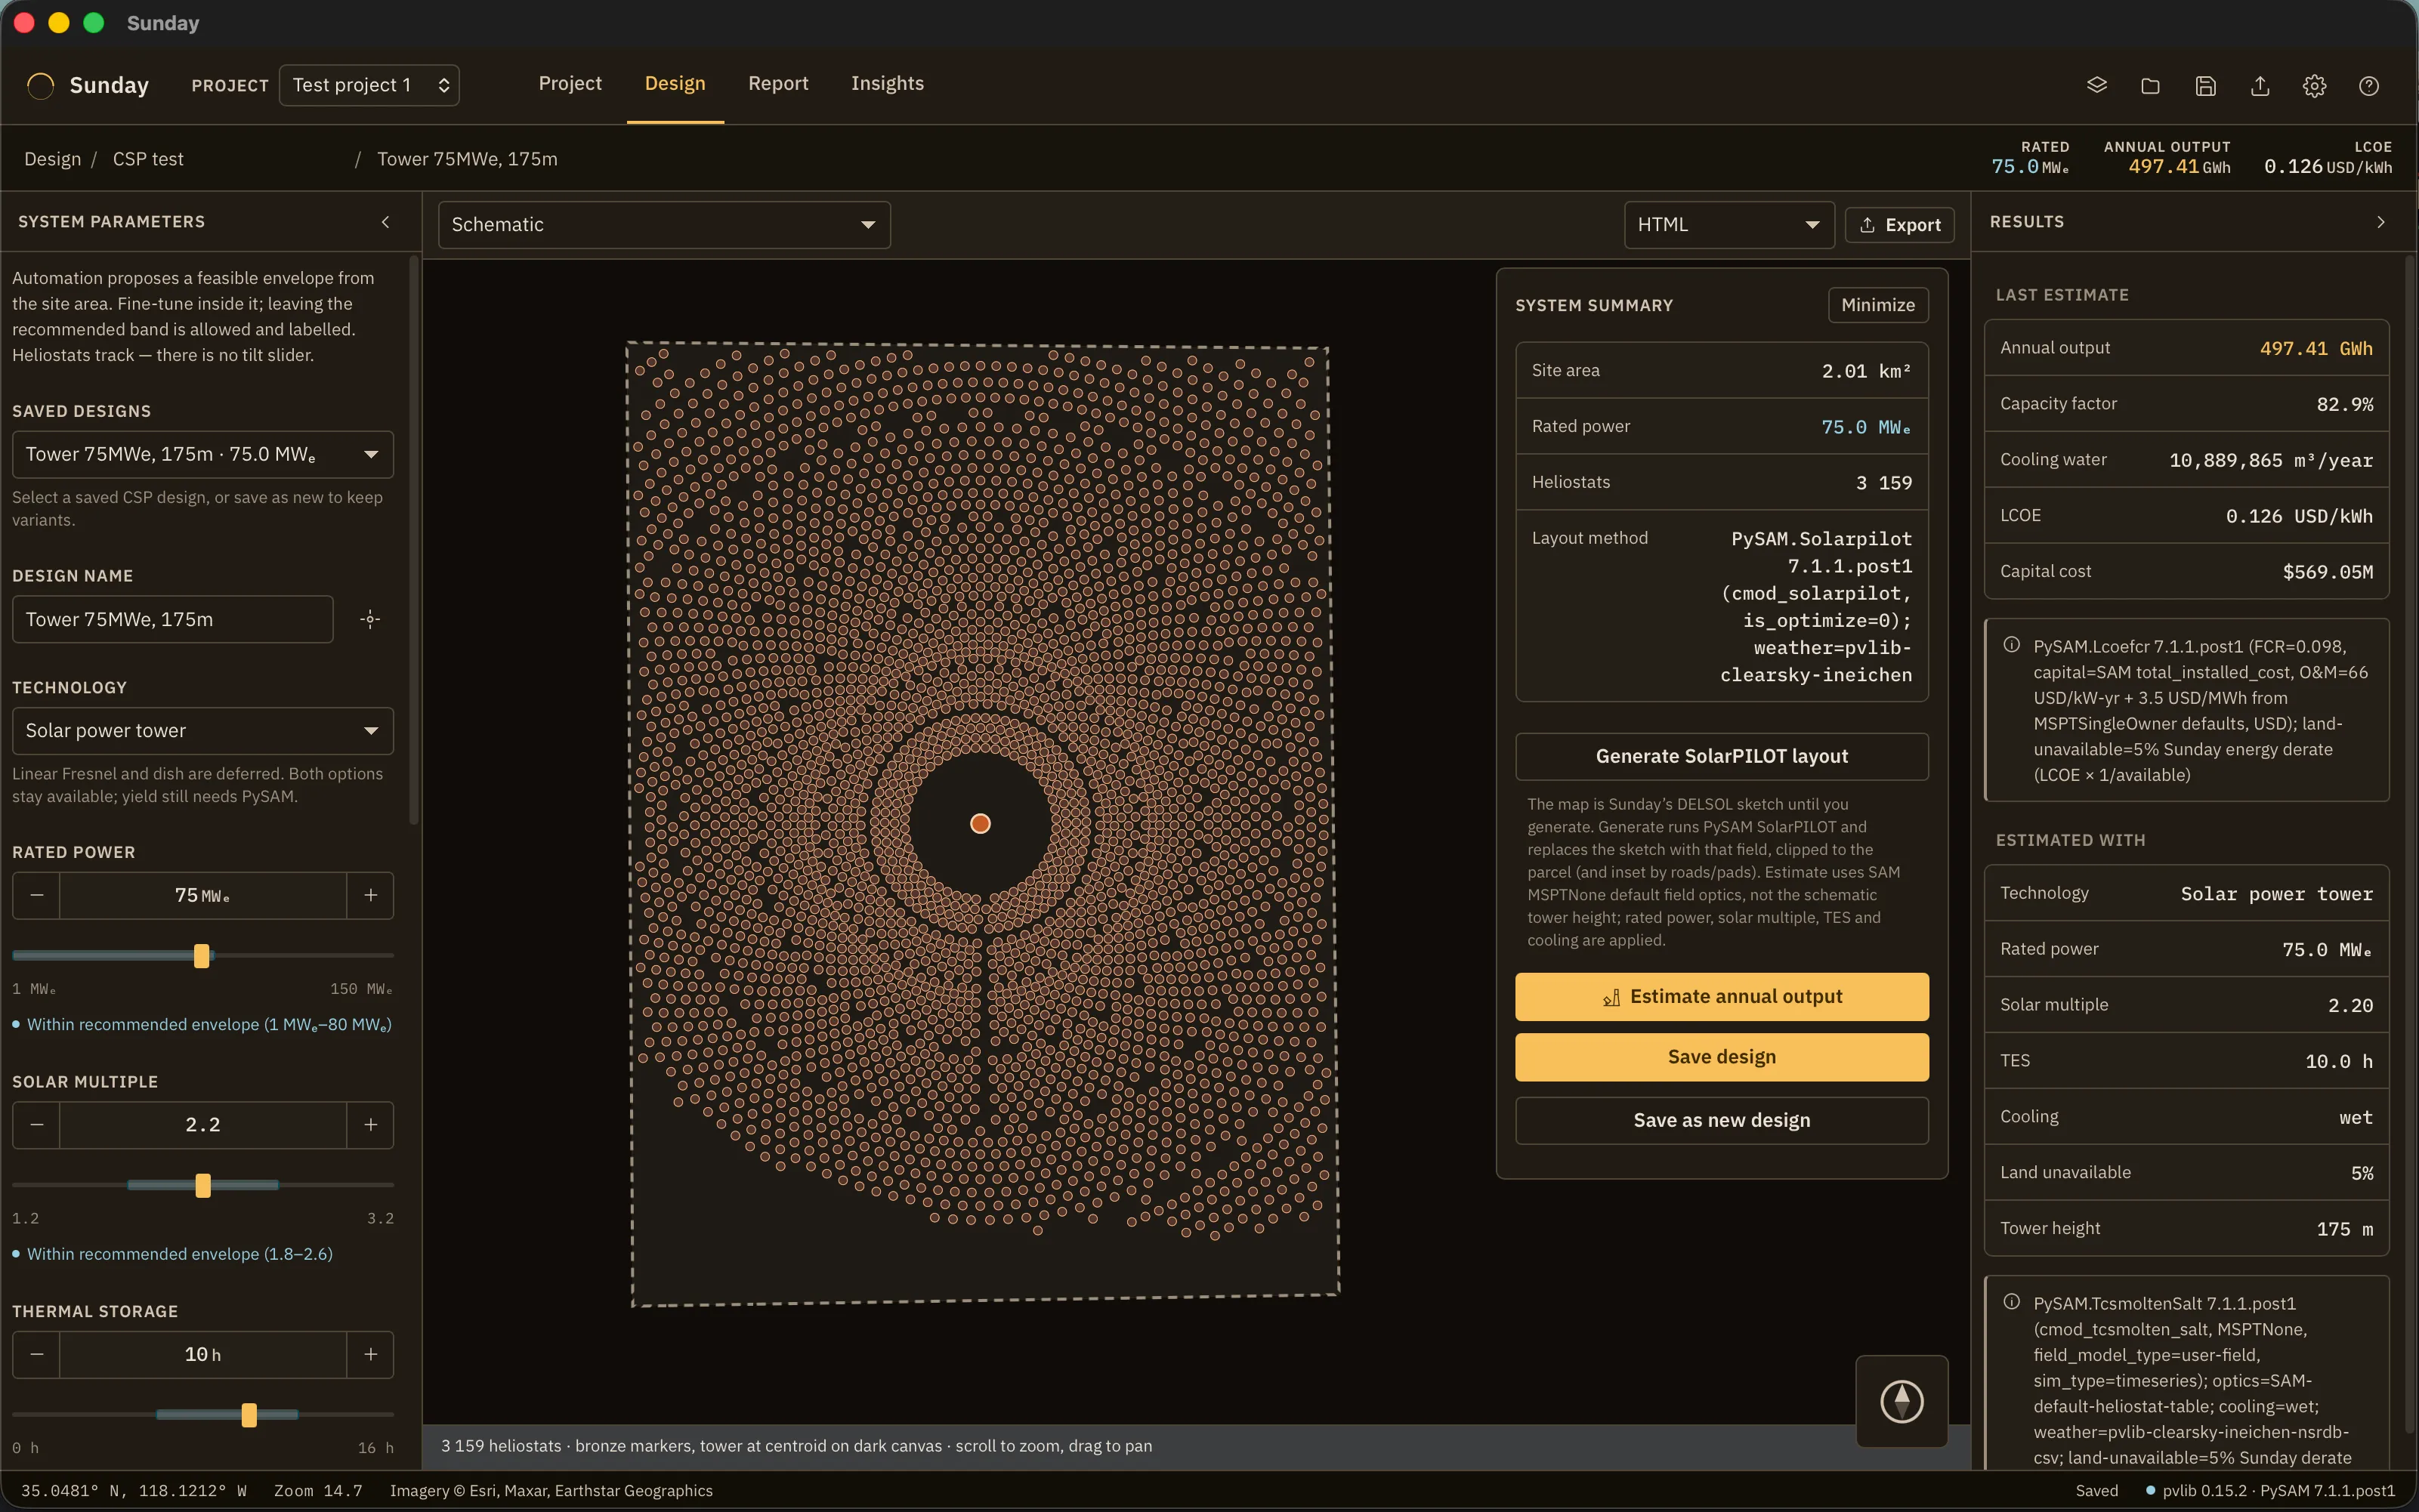Screen dimensions: 2419x1512
Task: Open the Schematic view dropdown
Action: pyautogui.click(x=664, y=225)
